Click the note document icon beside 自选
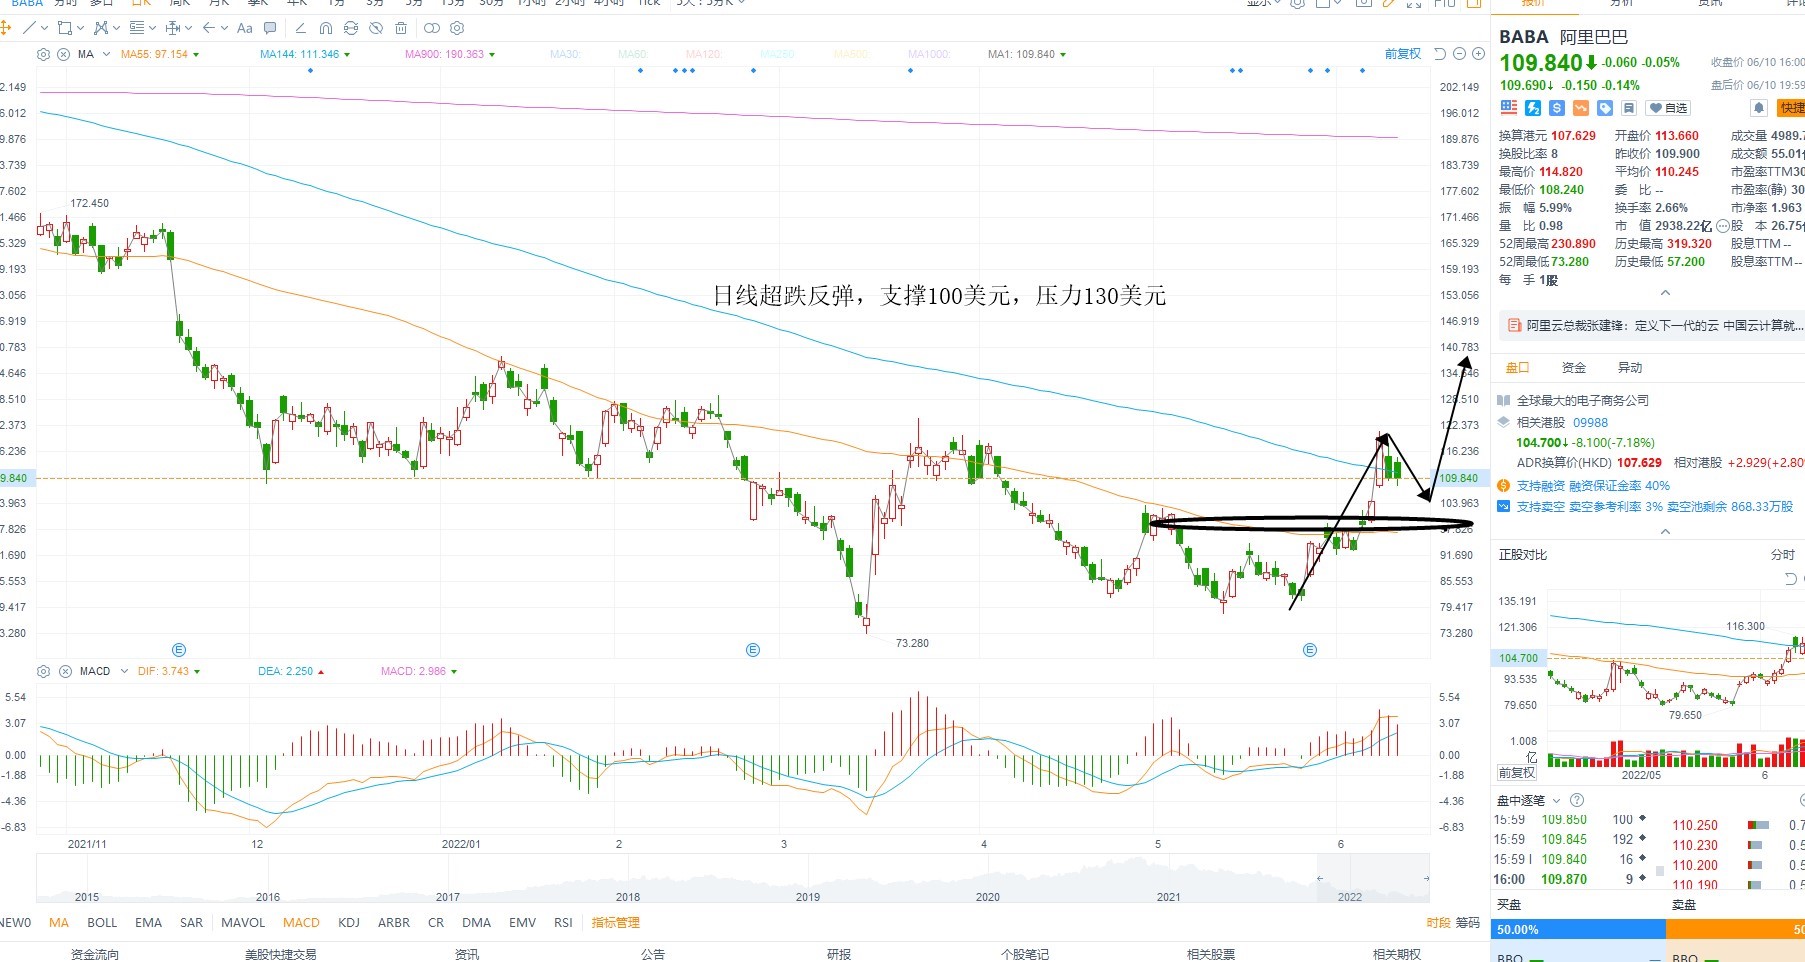 pos(1629,108)
